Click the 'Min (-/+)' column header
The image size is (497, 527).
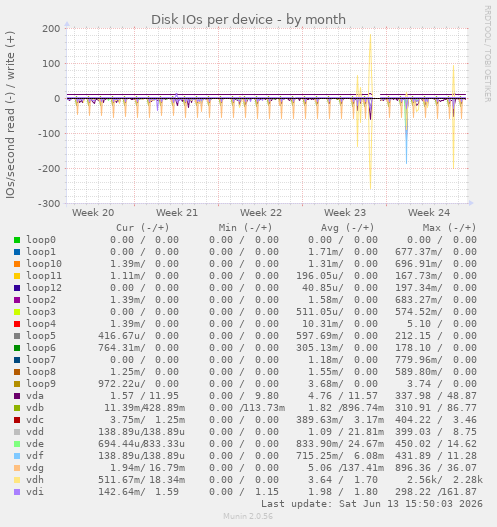[x=245, y=228]
